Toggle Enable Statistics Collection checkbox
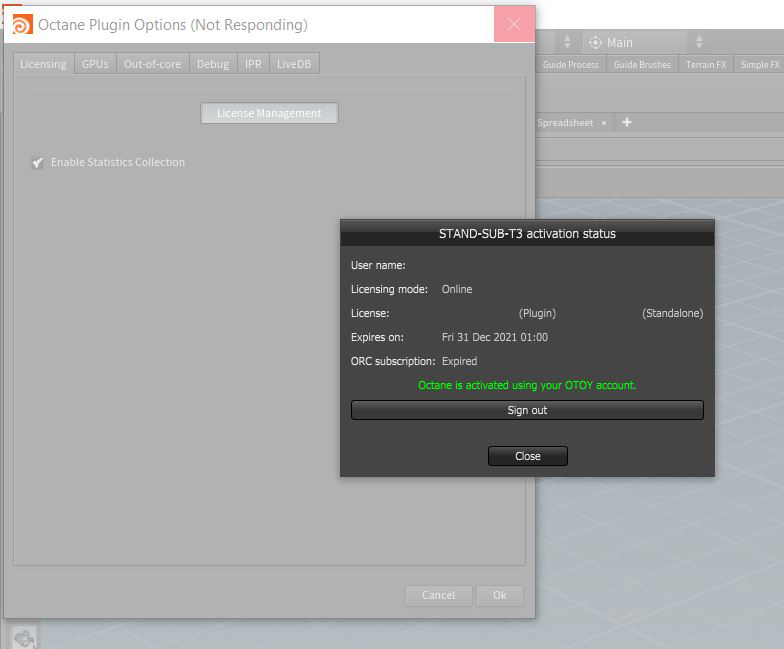This screenshot has width=784, height=649. [x=38, y=162]
